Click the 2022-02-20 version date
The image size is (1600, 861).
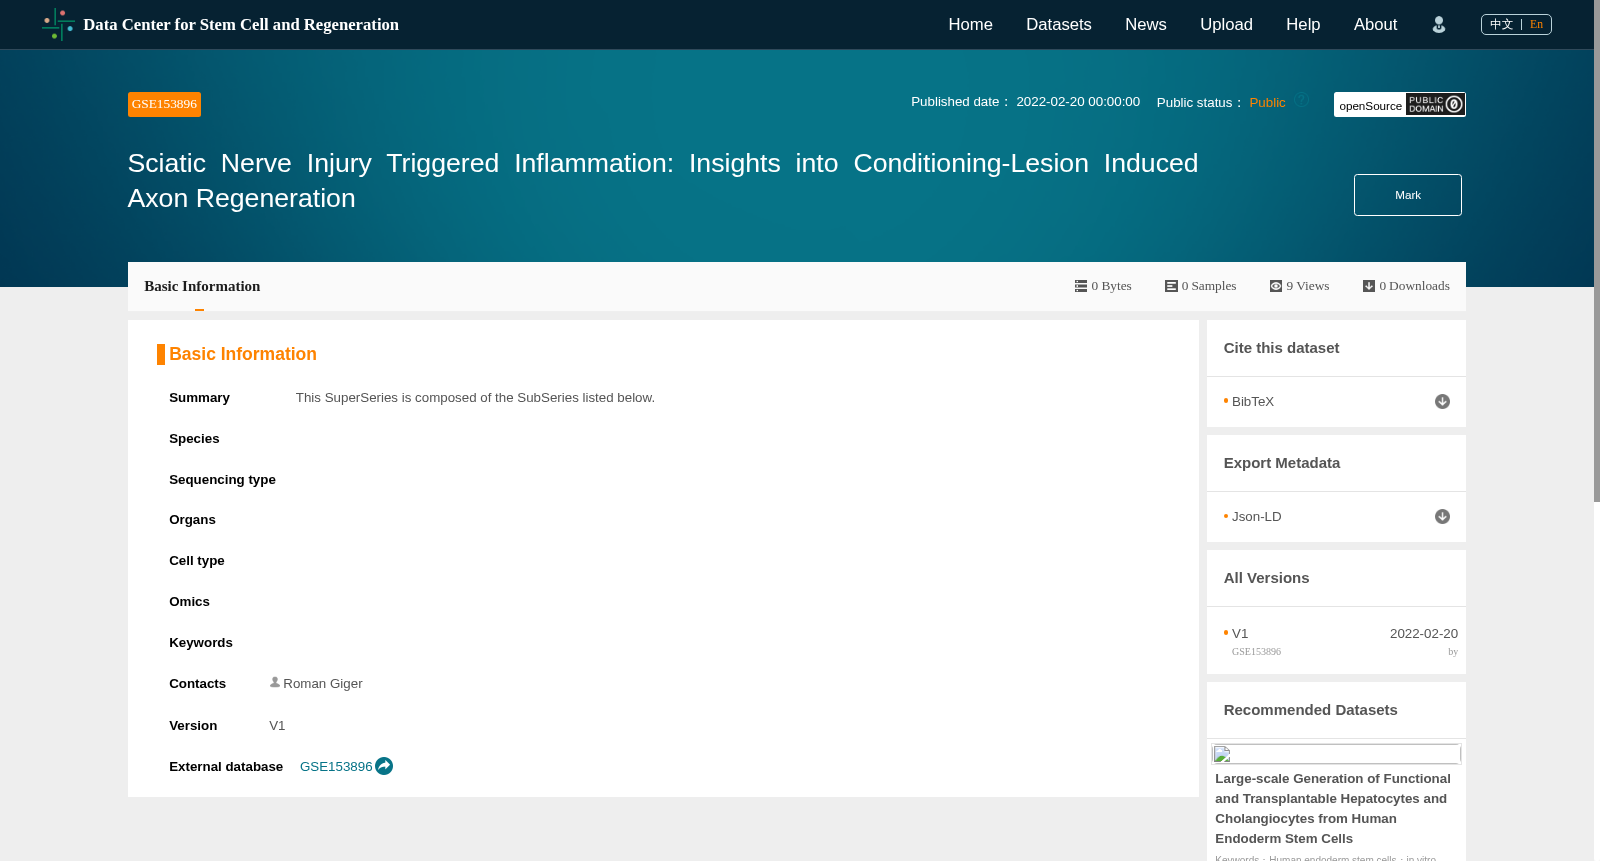click(x=1423, y=634)
